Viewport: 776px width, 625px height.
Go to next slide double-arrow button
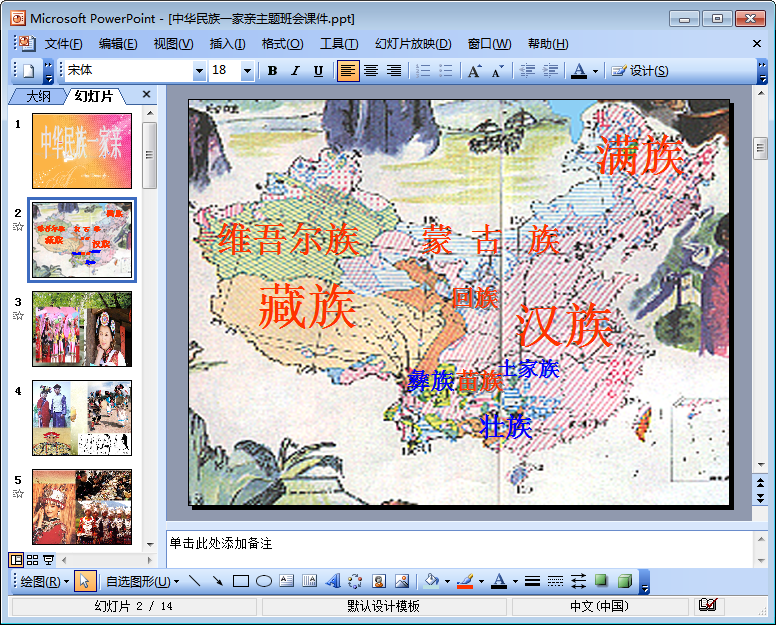(761, 499)
